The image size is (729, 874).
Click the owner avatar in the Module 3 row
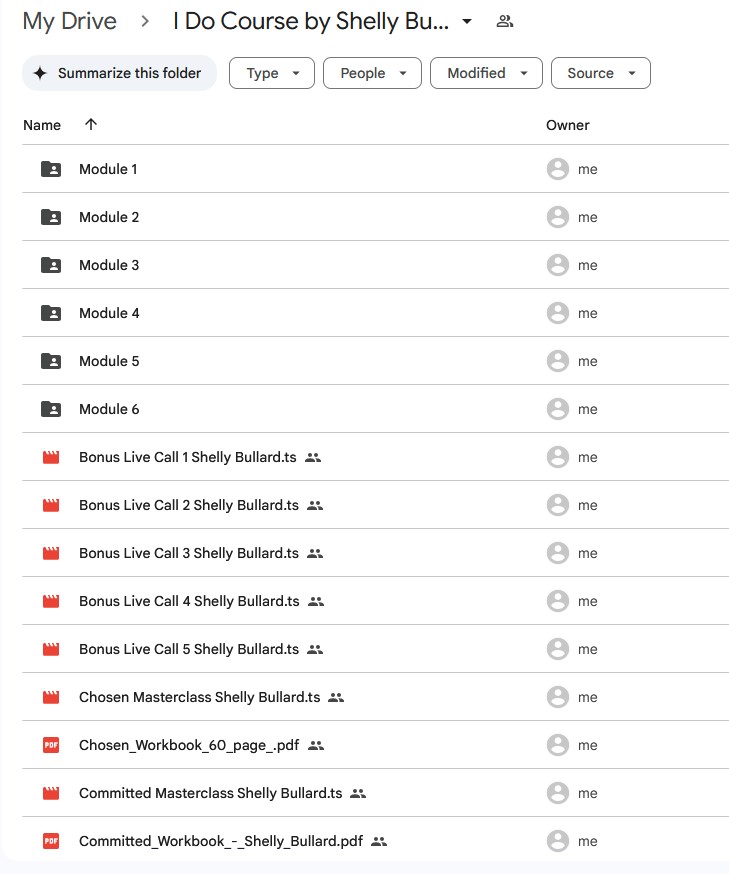(557, 265)
